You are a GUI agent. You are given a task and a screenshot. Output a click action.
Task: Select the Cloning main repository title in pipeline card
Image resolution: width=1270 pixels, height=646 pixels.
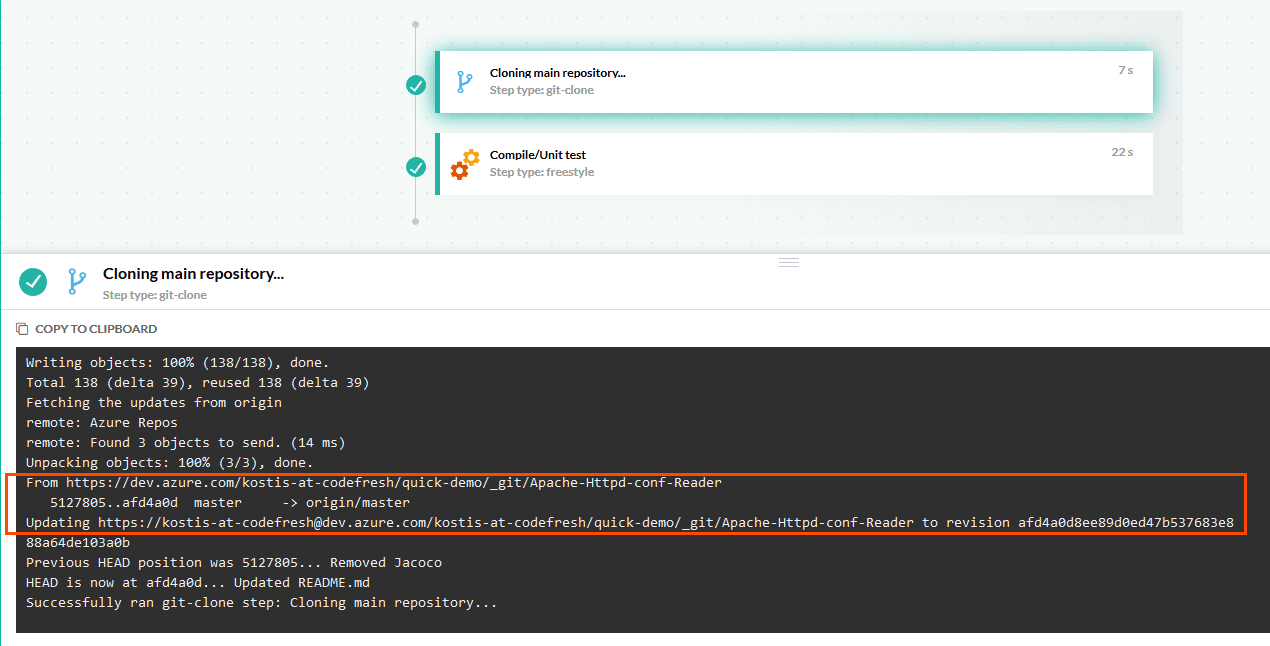tap(557, 73)
